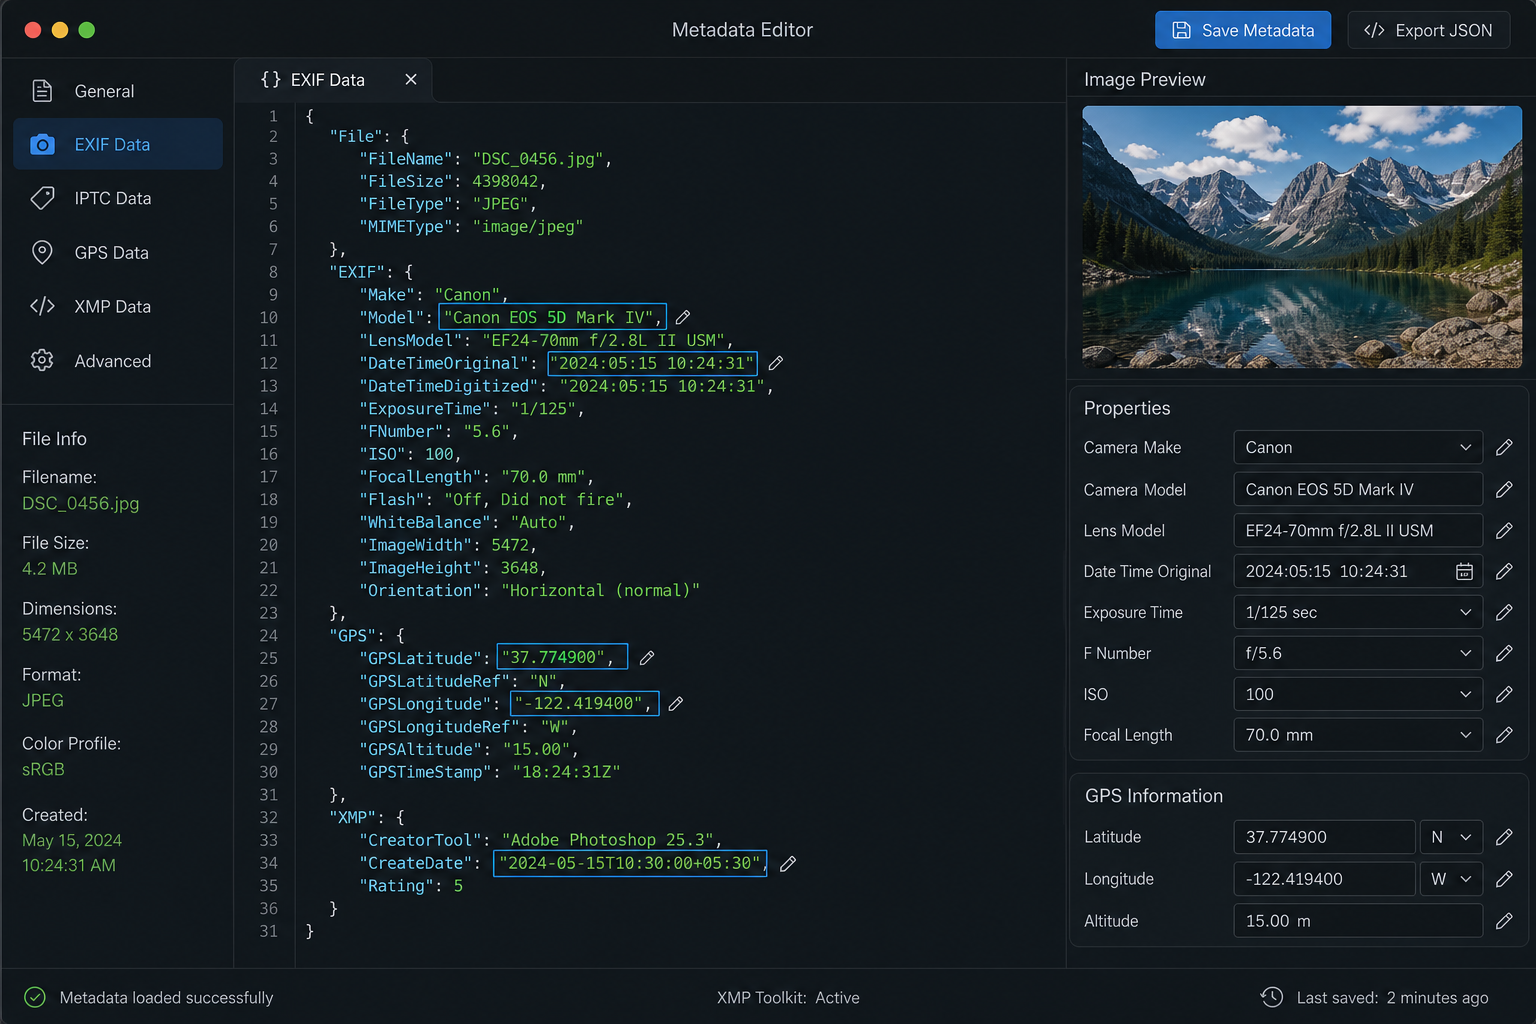The height and width of the screenshot is (1024, 1536).
Task: Click the edit pencil for Camera Make
Action: click(1504, 448)
